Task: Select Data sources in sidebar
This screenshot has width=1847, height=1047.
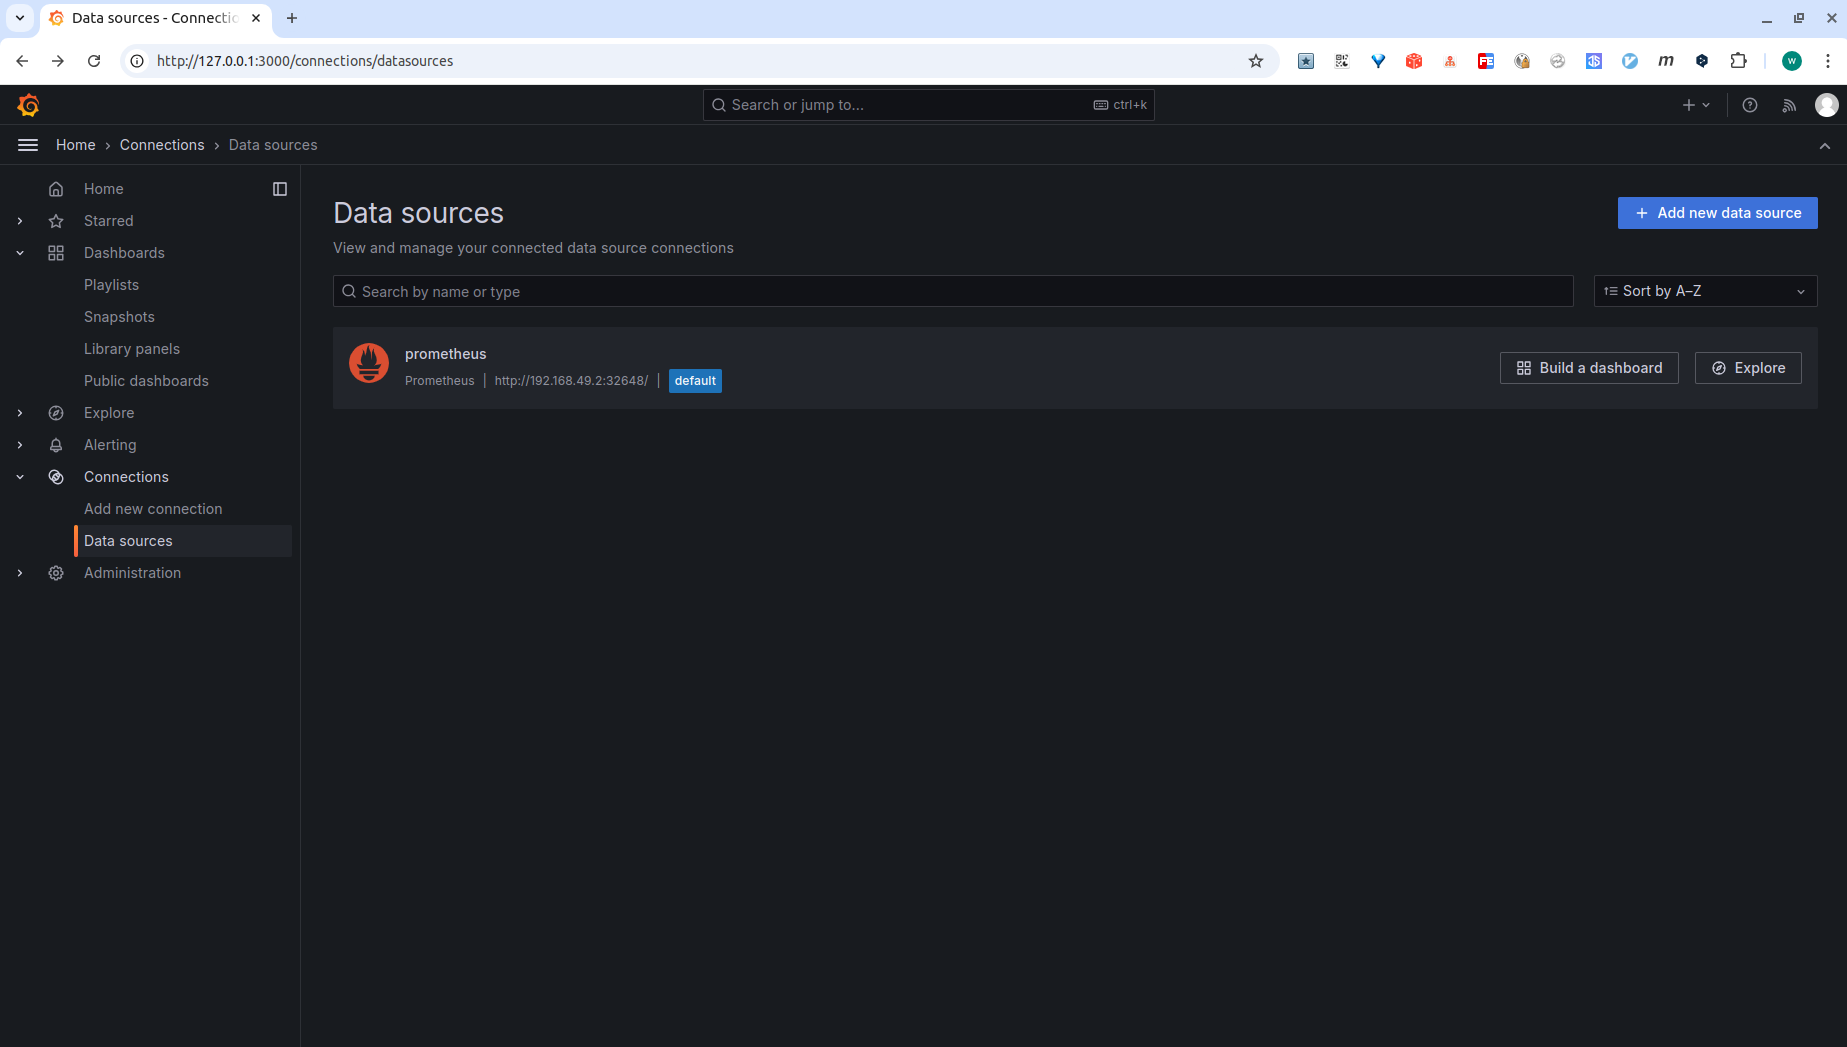Action: pos(184,541)
